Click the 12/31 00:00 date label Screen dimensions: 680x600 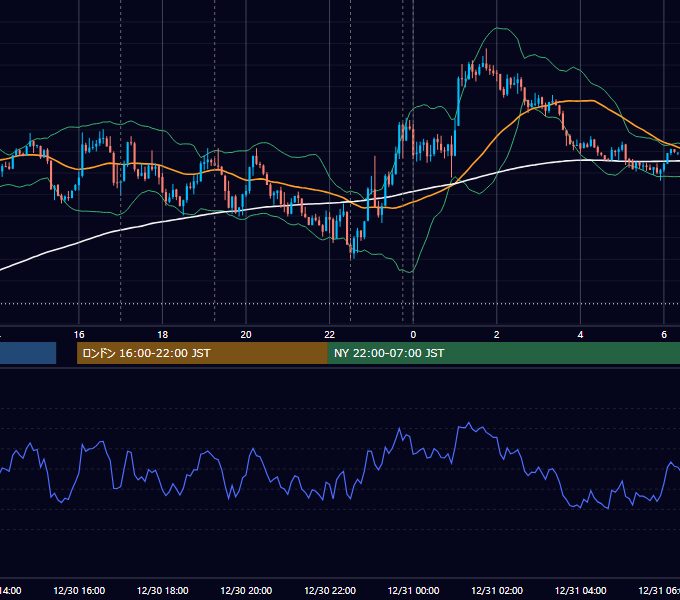[x=413, y=591]
